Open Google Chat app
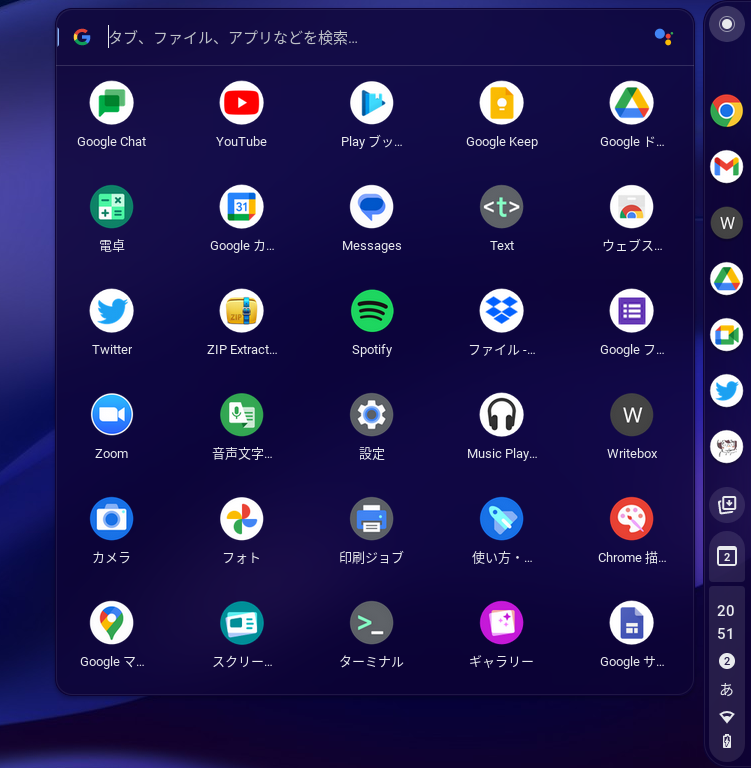 (x=112, y=103)
